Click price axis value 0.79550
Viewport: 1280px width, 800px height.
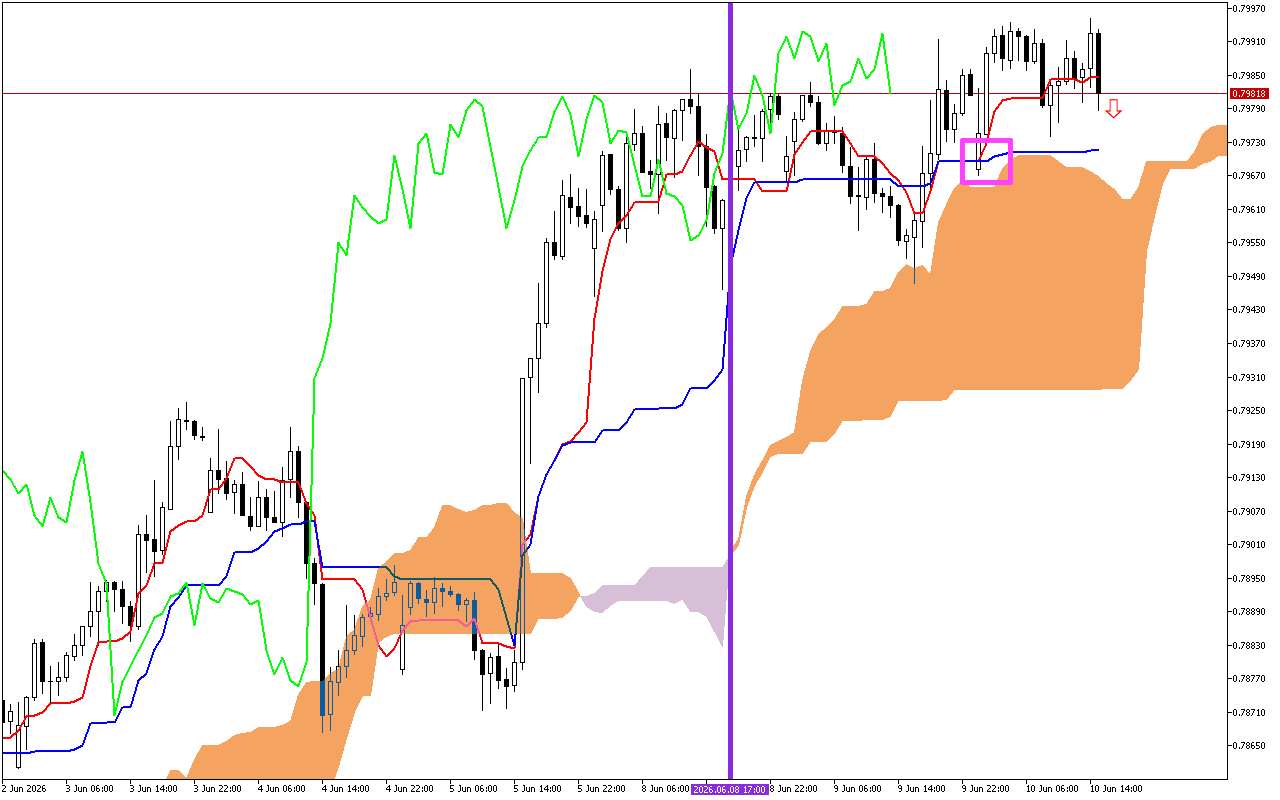(1250, 242)
